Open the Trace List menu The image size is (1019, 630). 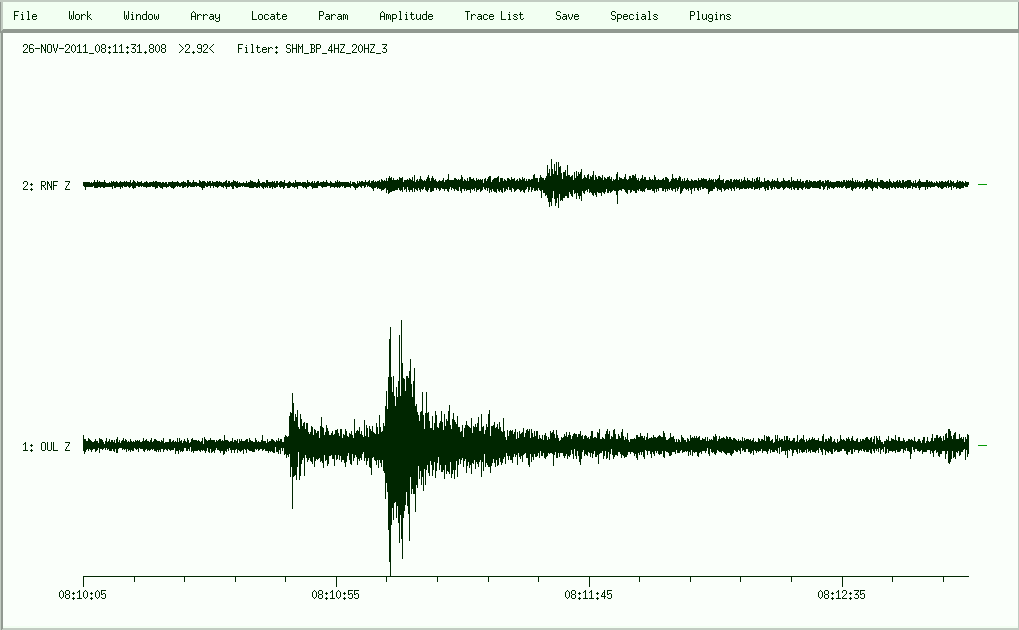point(494,16)
